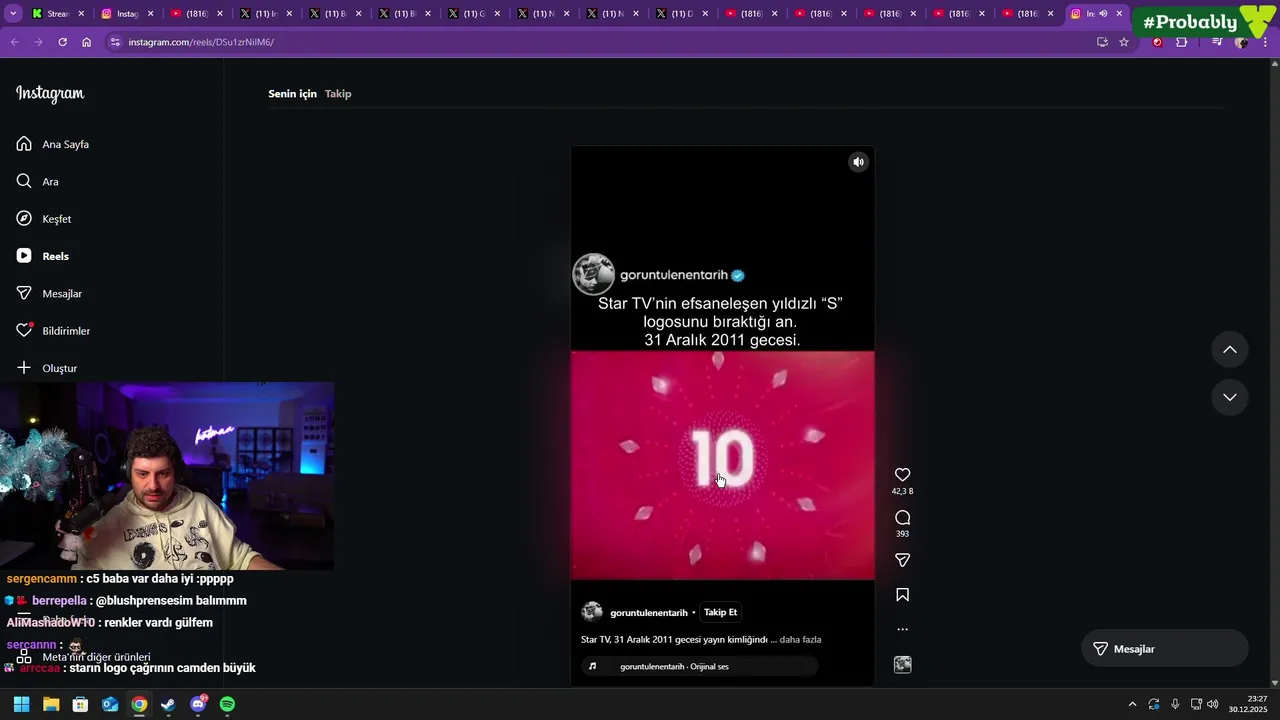Like the reel with the heart icon
The image size is (1280, 720).
click(902, 475)
